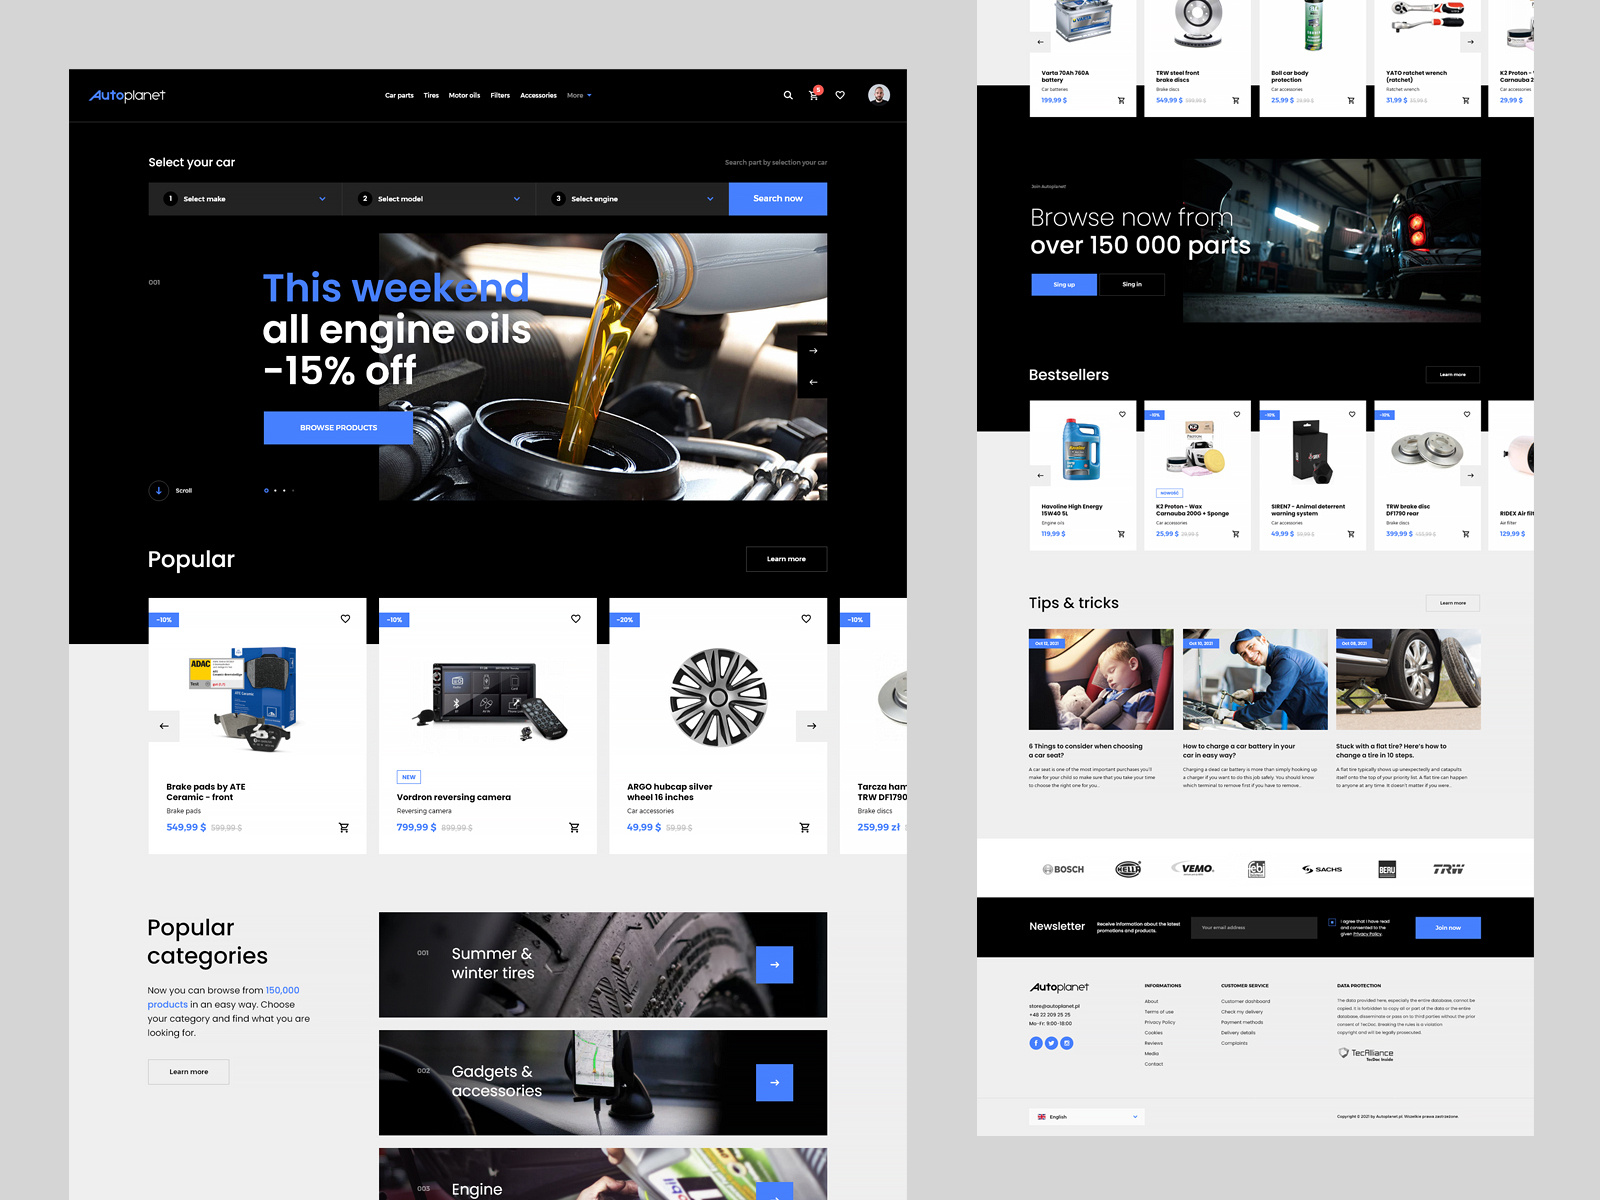
Task: Click the next arrow on the Popular carousel
Action: (811, 726)
